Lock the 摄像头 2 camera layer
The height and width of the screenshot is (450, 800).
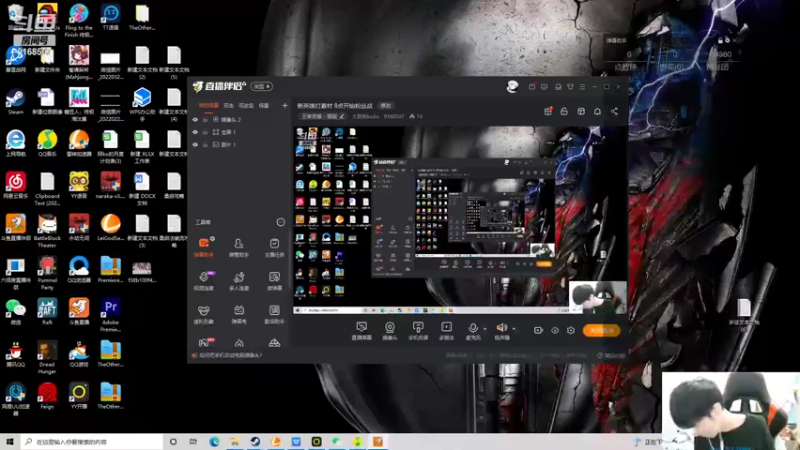point(205,119)
